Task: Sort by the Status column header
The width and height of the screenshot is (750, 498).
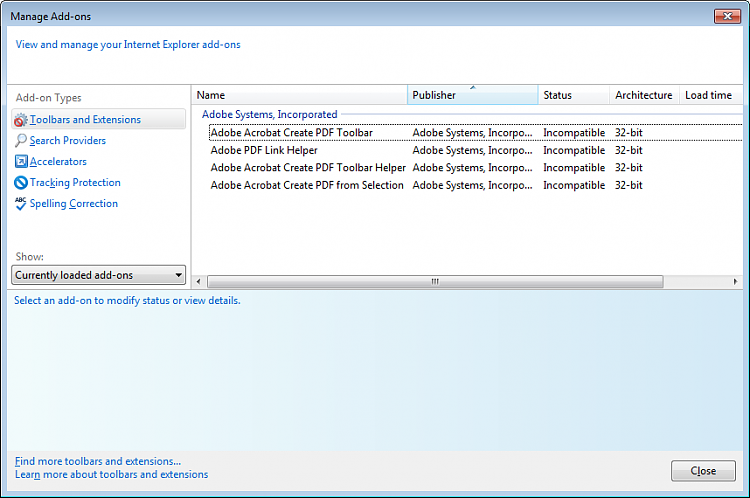Action: point(574,95)
